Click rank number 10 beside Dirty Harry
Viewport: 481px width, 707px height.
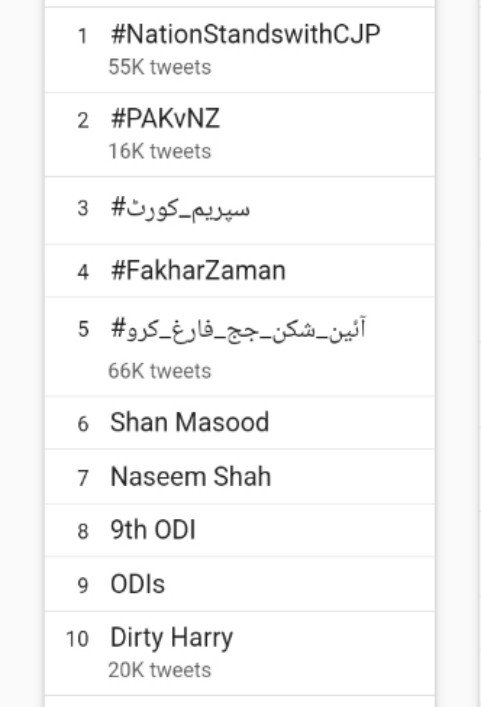click(77, 639)
